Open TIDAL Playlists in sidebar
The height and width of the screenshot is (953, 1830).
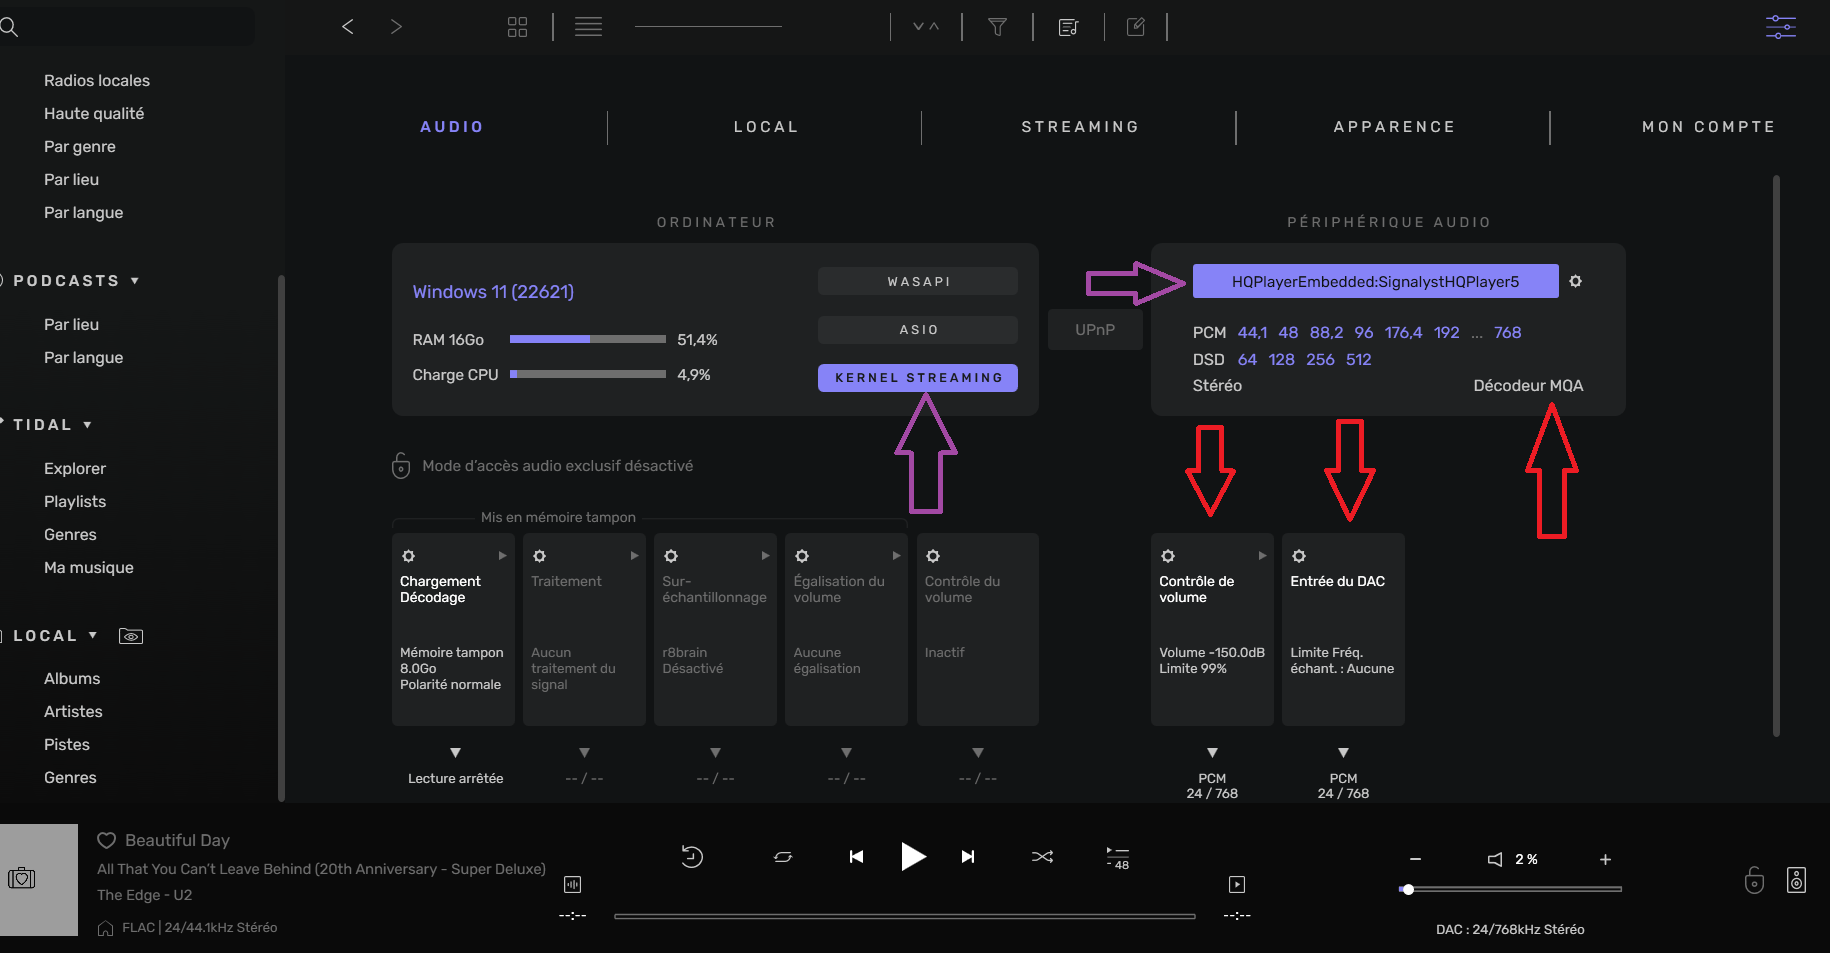[75, 501]
